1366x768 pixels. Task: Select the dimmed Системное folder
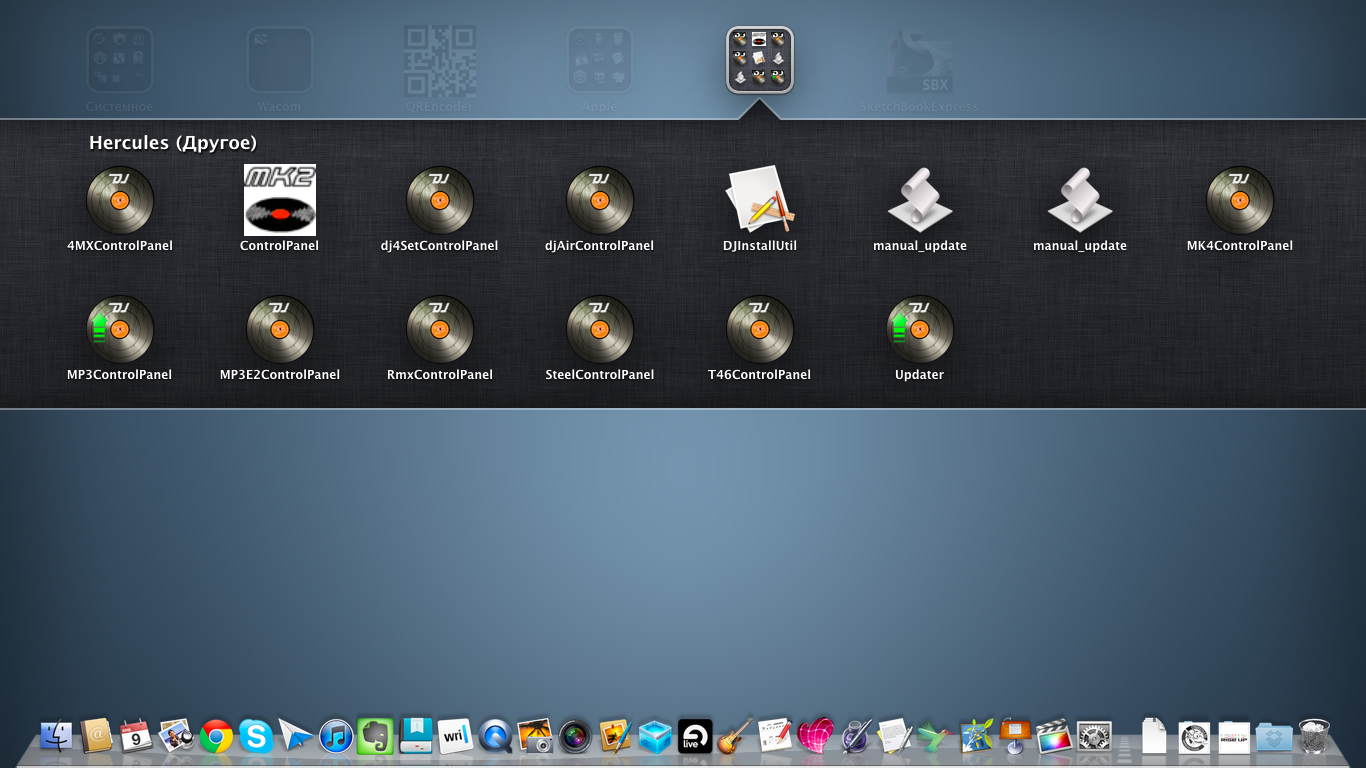click(x=120, y=60)
